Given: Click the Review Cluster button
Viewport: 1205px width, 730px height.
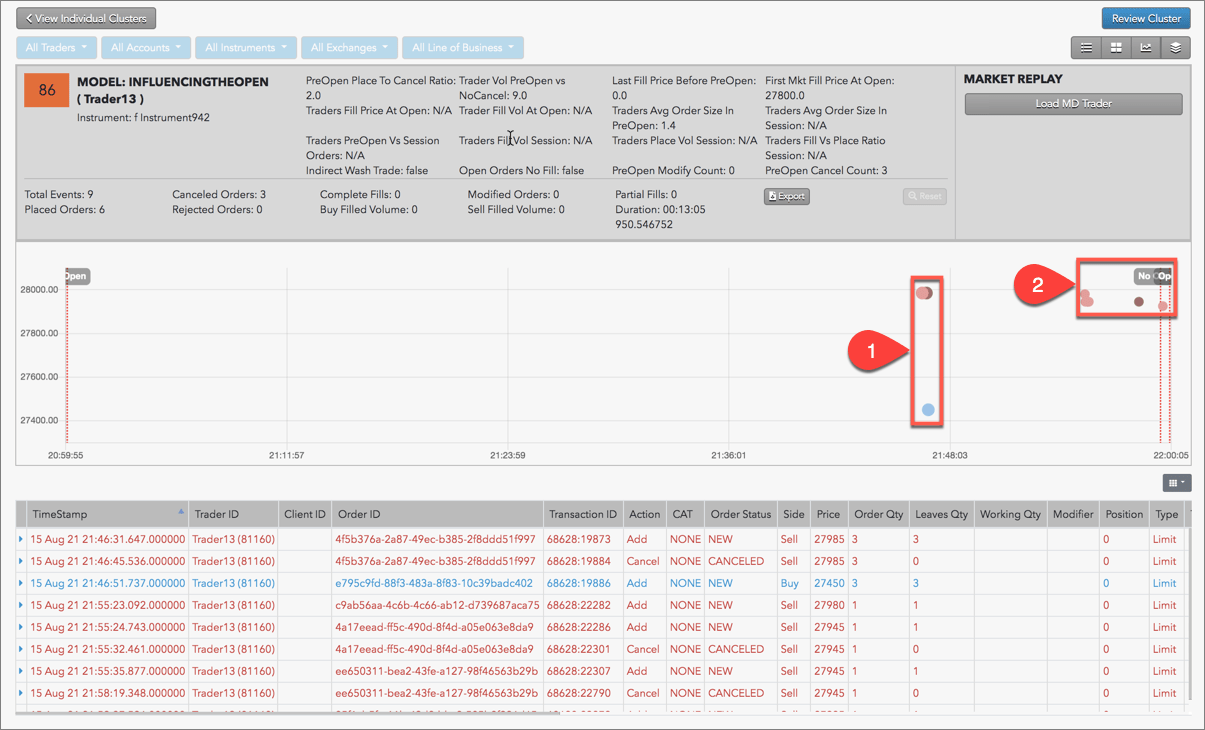Looking at the screenshot, I should [1146, 18].
